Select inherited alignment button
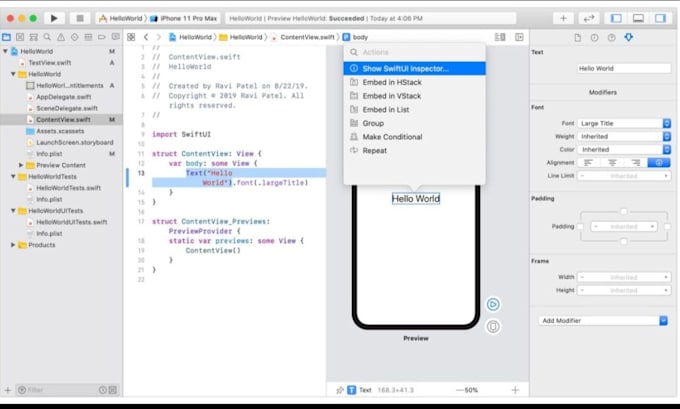The width and height of the screenshot is (680, 409). point(659,163)
